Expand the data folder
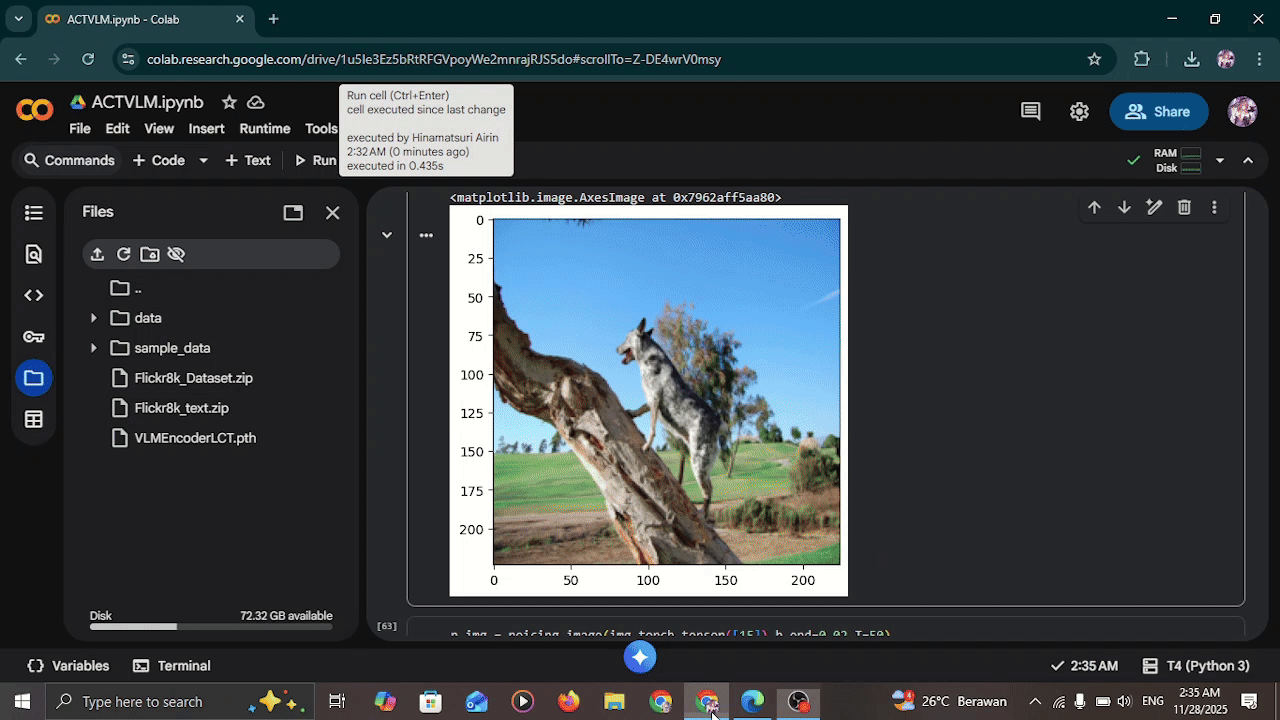This screenshot has width=1280, height=720. (x=94, y=318)
